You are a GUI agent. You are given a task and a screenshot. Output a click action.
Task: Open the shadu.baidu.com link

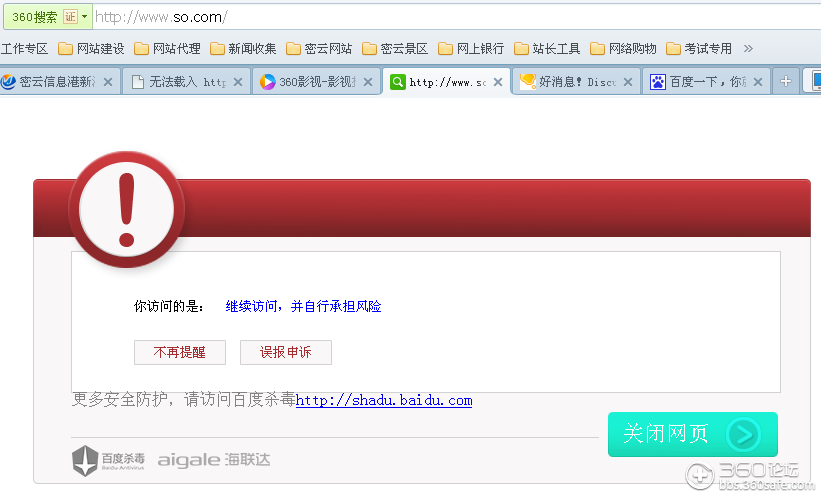[384, 401]
